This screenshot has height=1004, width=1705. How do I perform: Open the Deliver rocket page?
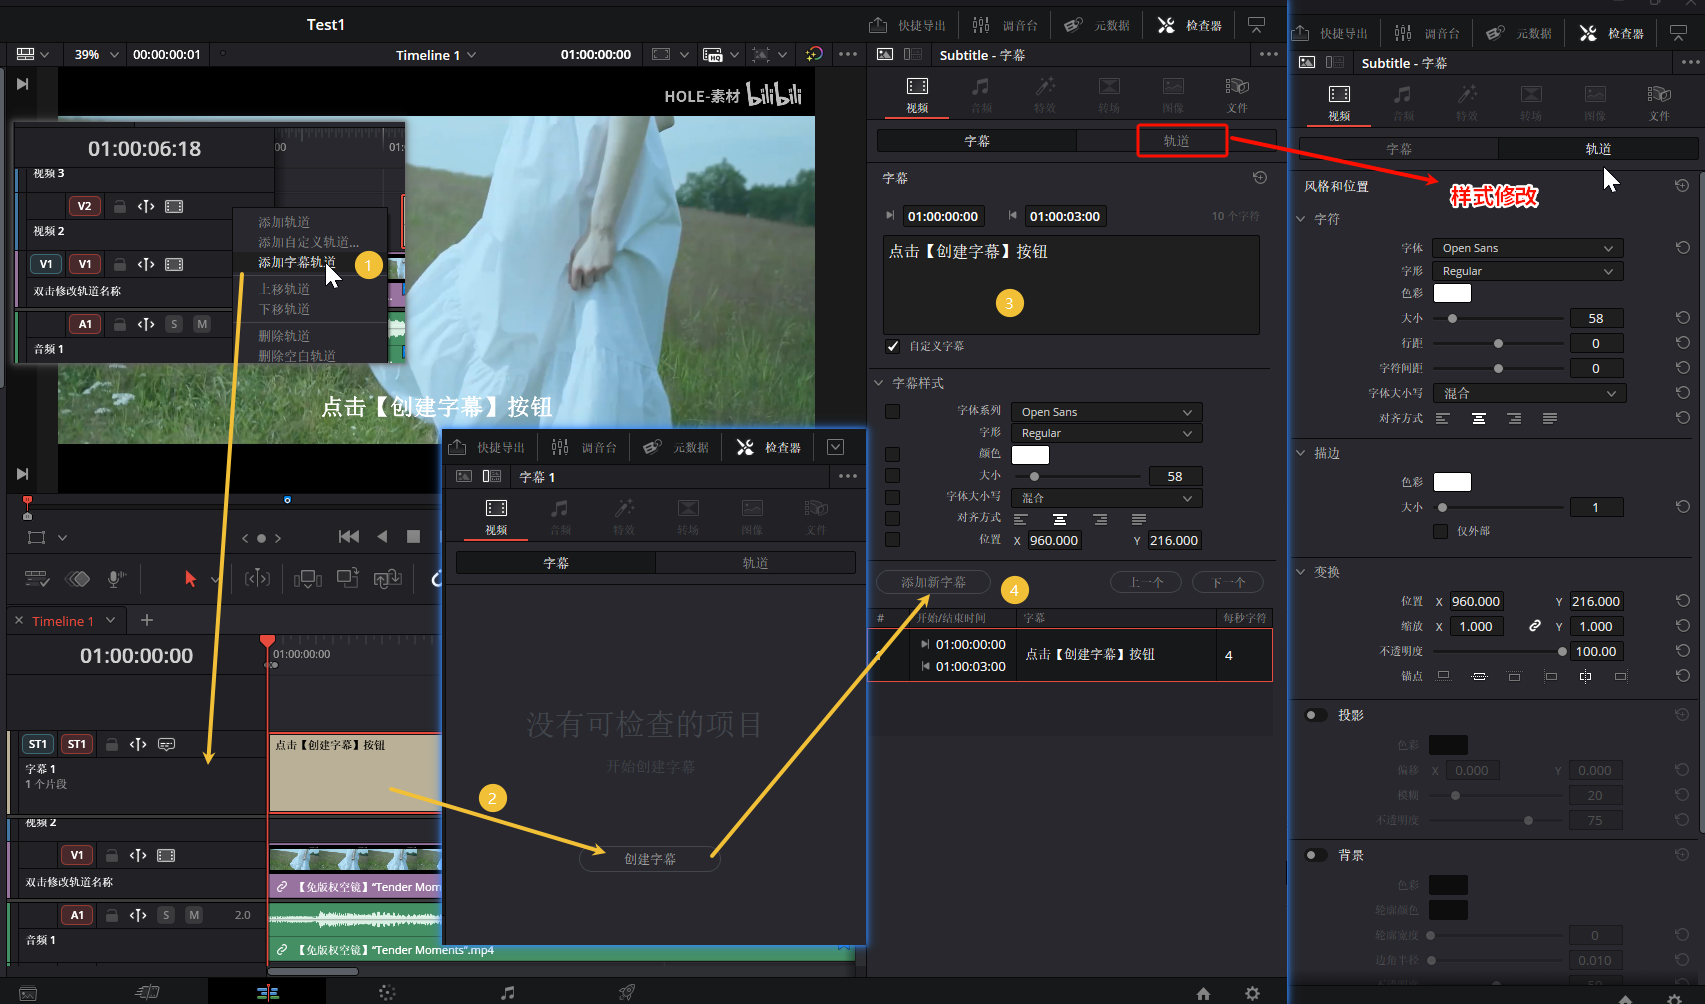click(x=627, y=992)
